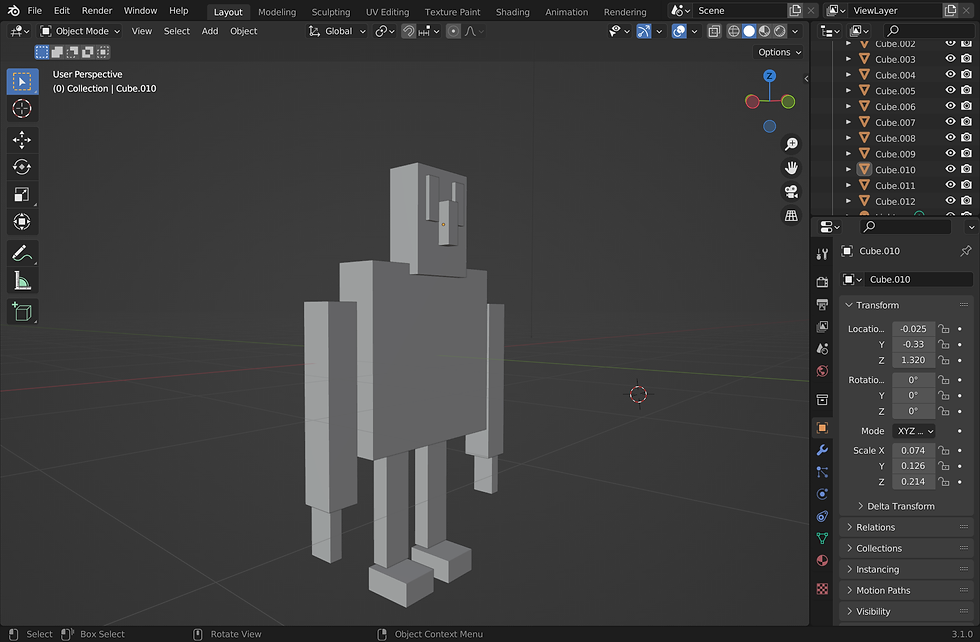
Task: Switch to the Sculpting workspace tab
Action: (x=331, y=12)
